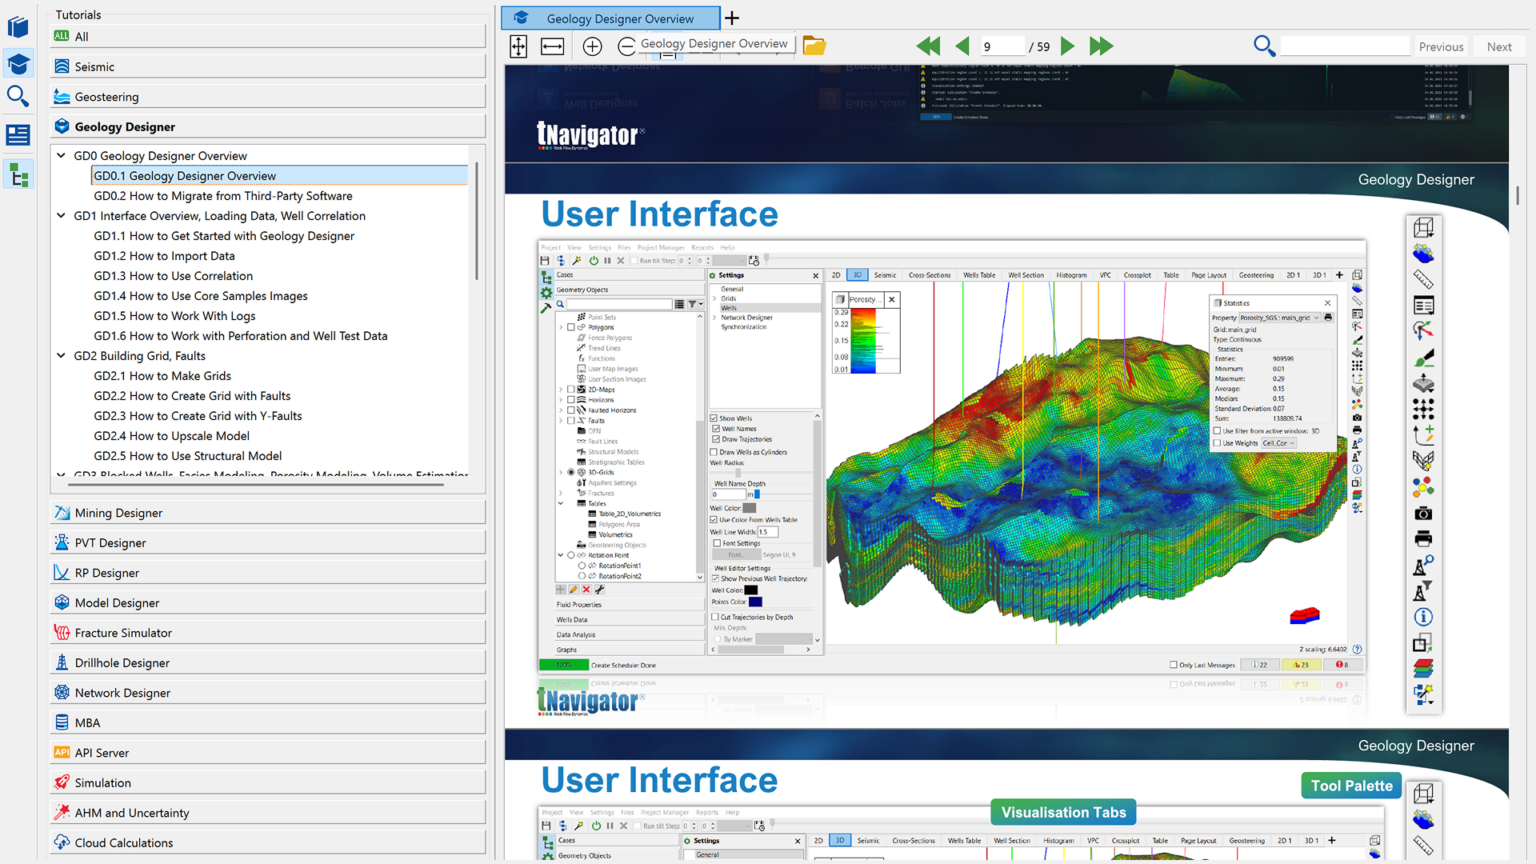
Task: Collapse the GD1 Interface Overview node
Action: click(62, 216)
